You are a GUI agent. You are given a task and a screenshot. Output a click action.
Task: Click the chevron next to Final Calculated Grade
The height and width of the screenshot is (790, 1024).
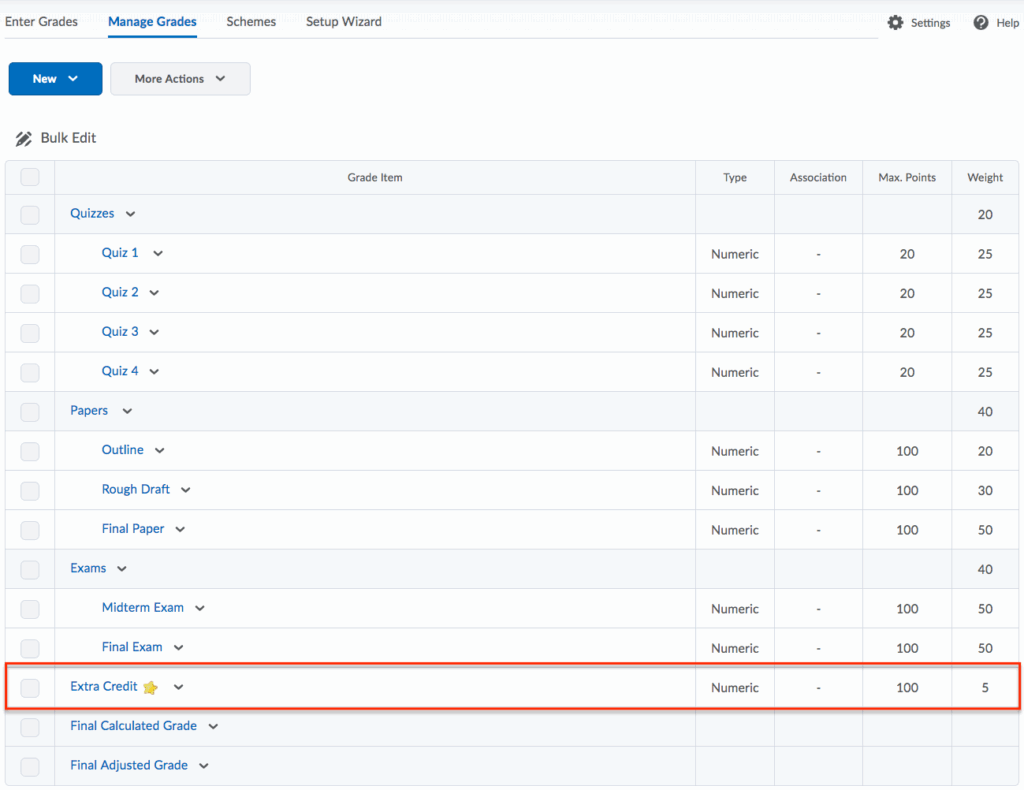(x=213, y=727)
